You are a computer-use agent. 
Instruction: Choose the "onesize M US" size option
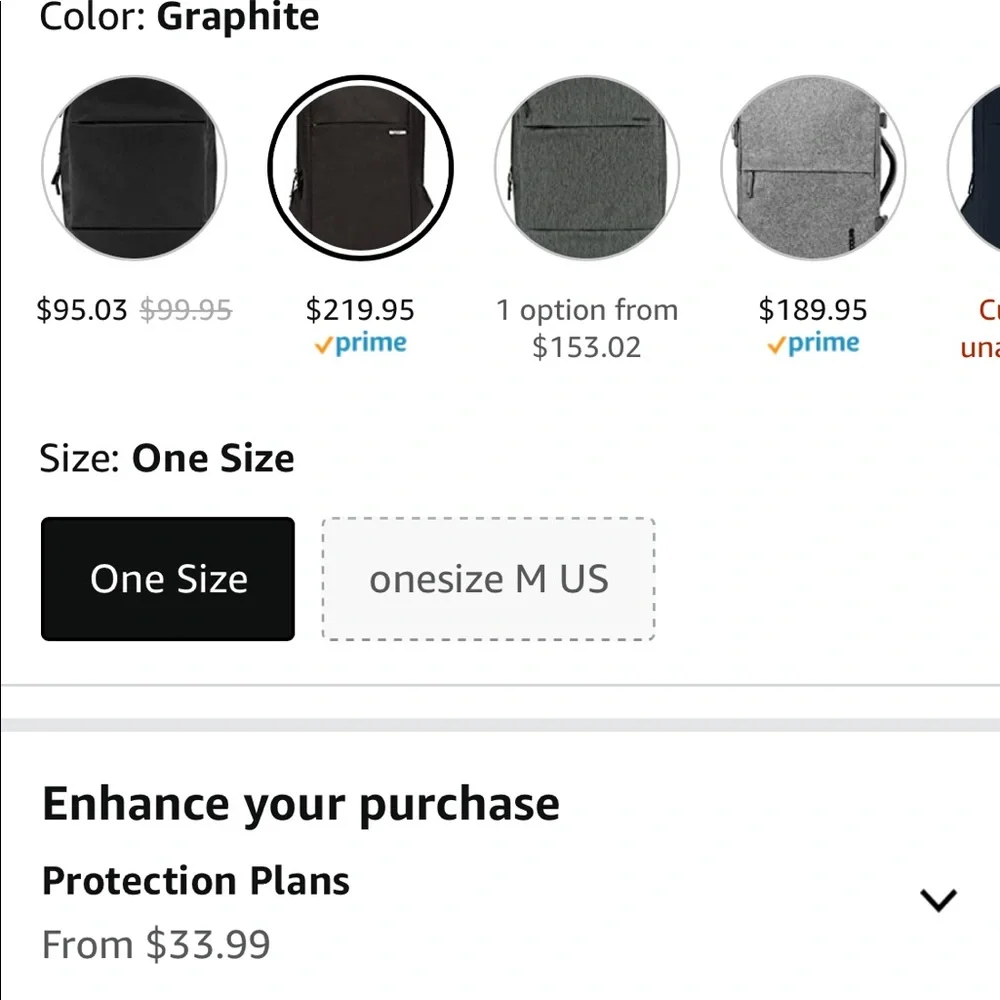coord(488,579)
